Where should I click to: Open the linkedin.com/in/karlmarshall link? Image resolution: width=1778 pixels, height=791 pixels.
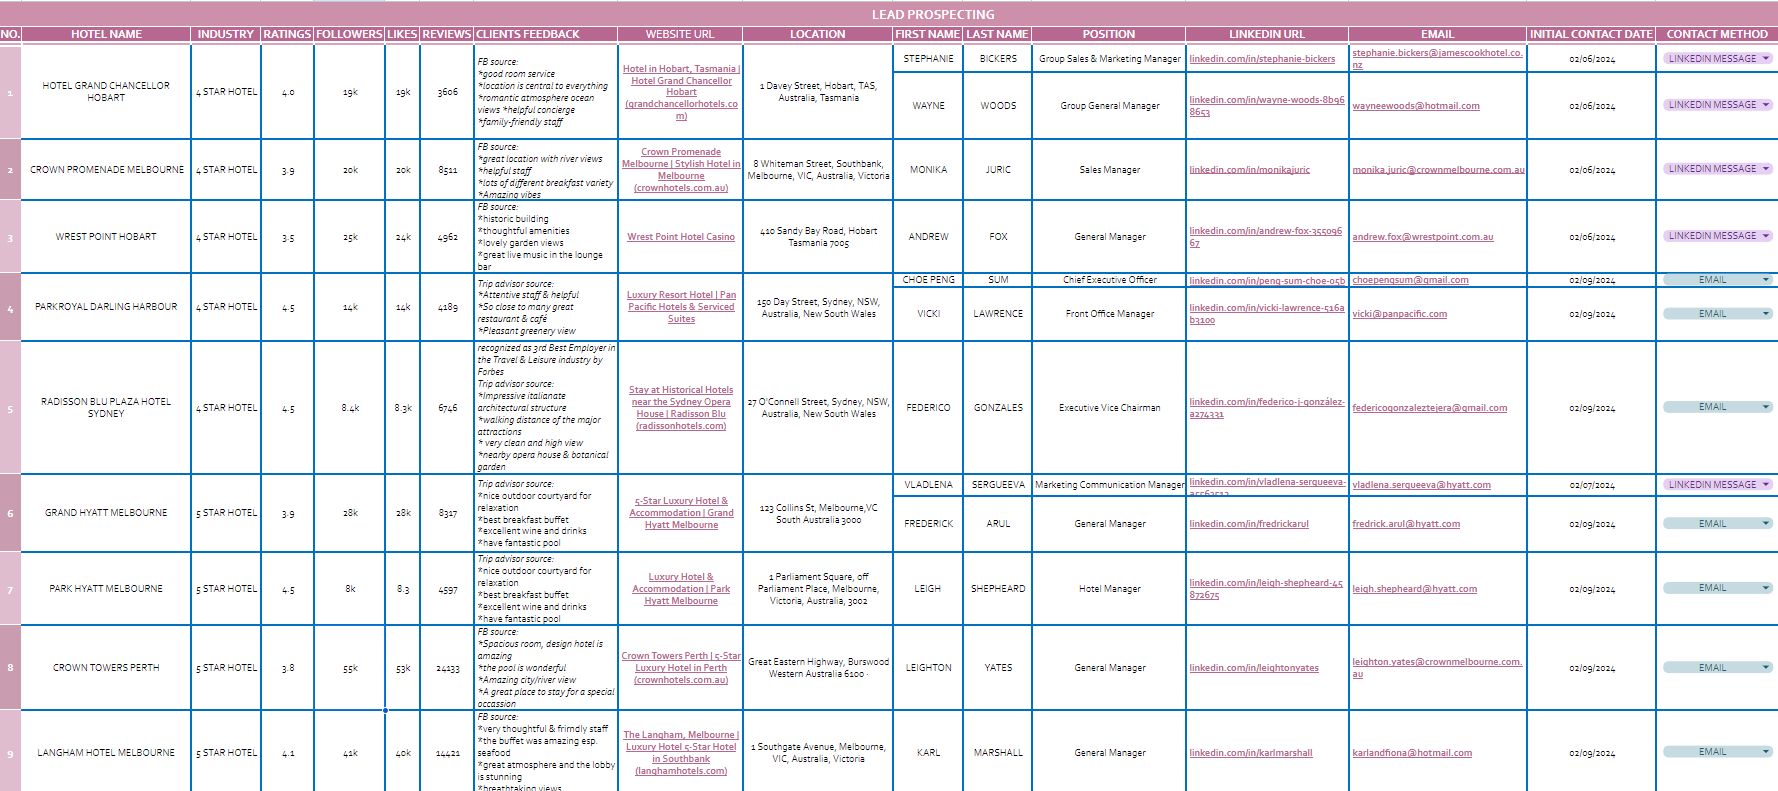(1251, 753)
